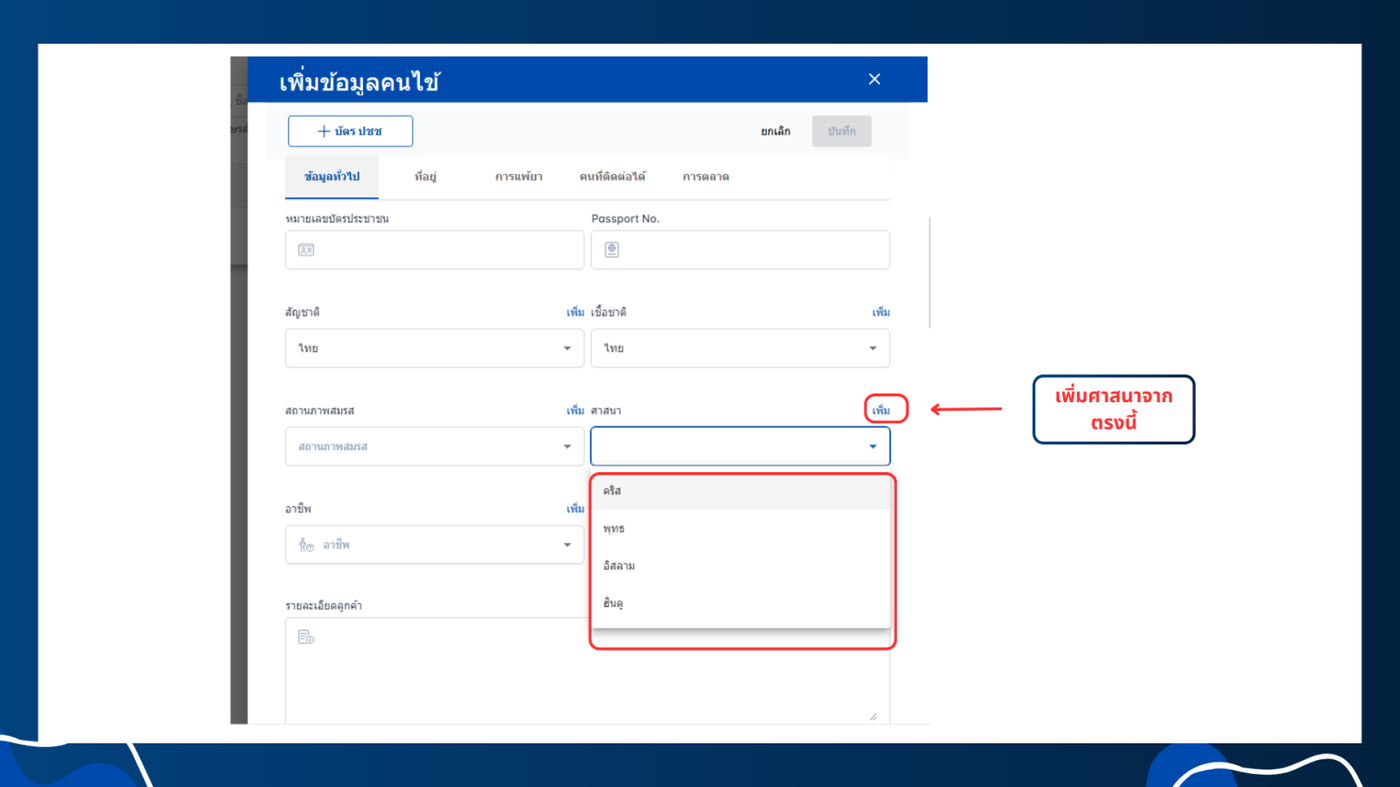This screenshot has height=787, width=1400.
Task: Open the ข้อมูลทั่วไป tab
Action: [x=331, y=177]
